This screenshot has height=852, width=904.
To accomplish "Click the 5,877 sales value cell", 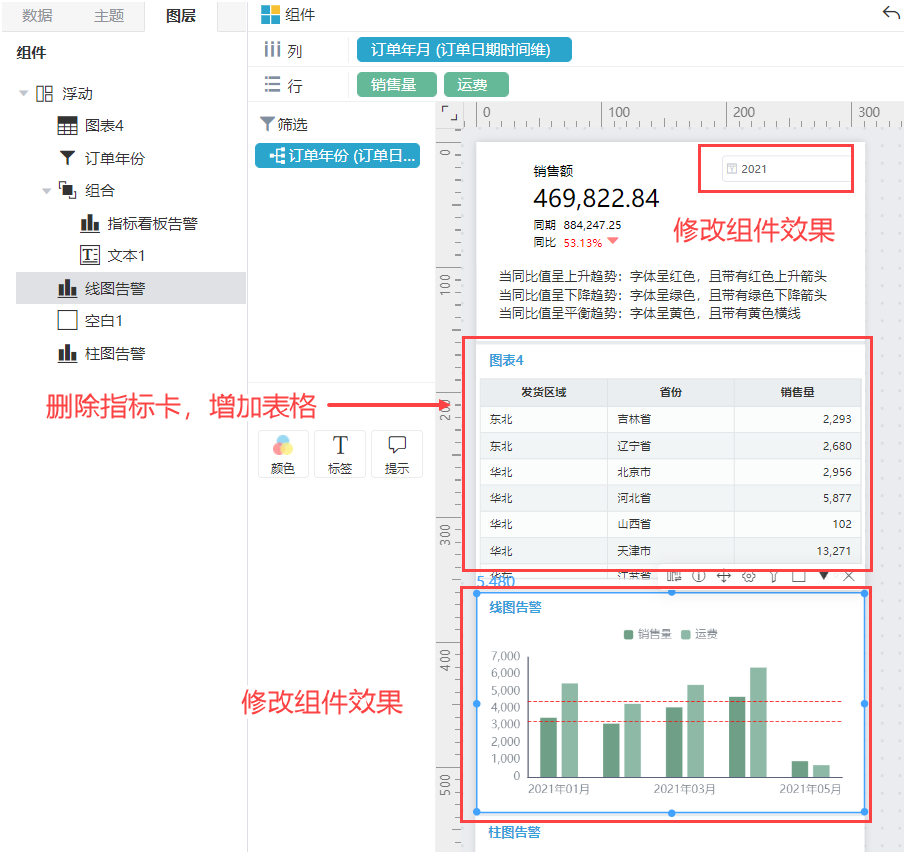I will coord(797,498).
